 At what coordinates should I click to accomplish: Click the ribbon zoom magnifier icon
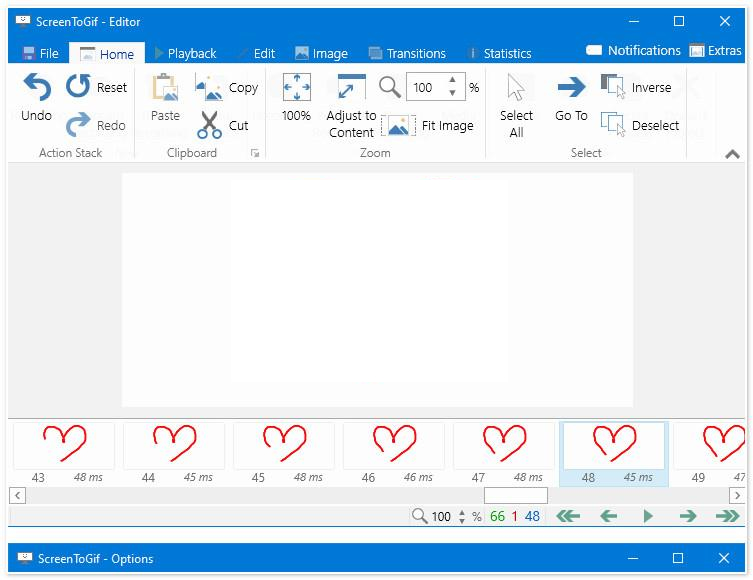point(389,87)
